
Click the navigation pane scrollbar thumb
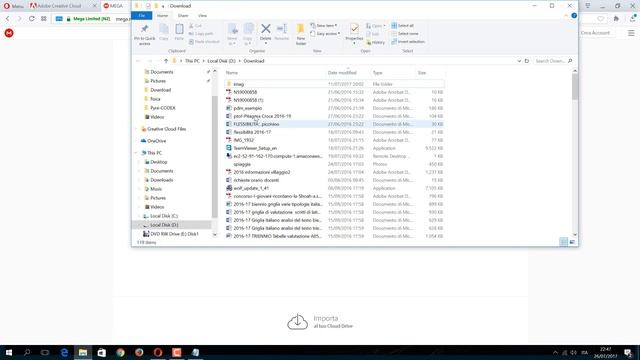tap(215, 157)
